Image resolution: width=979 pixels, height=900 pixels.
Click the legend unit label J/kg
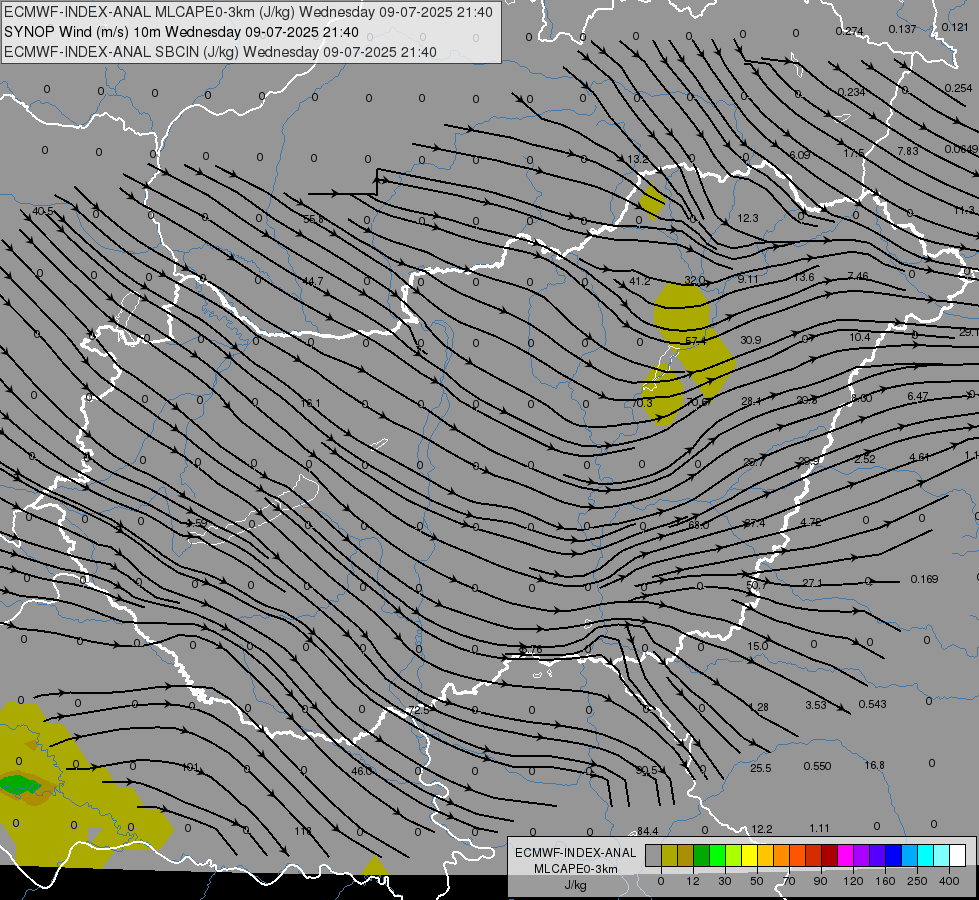pos(575,885)
